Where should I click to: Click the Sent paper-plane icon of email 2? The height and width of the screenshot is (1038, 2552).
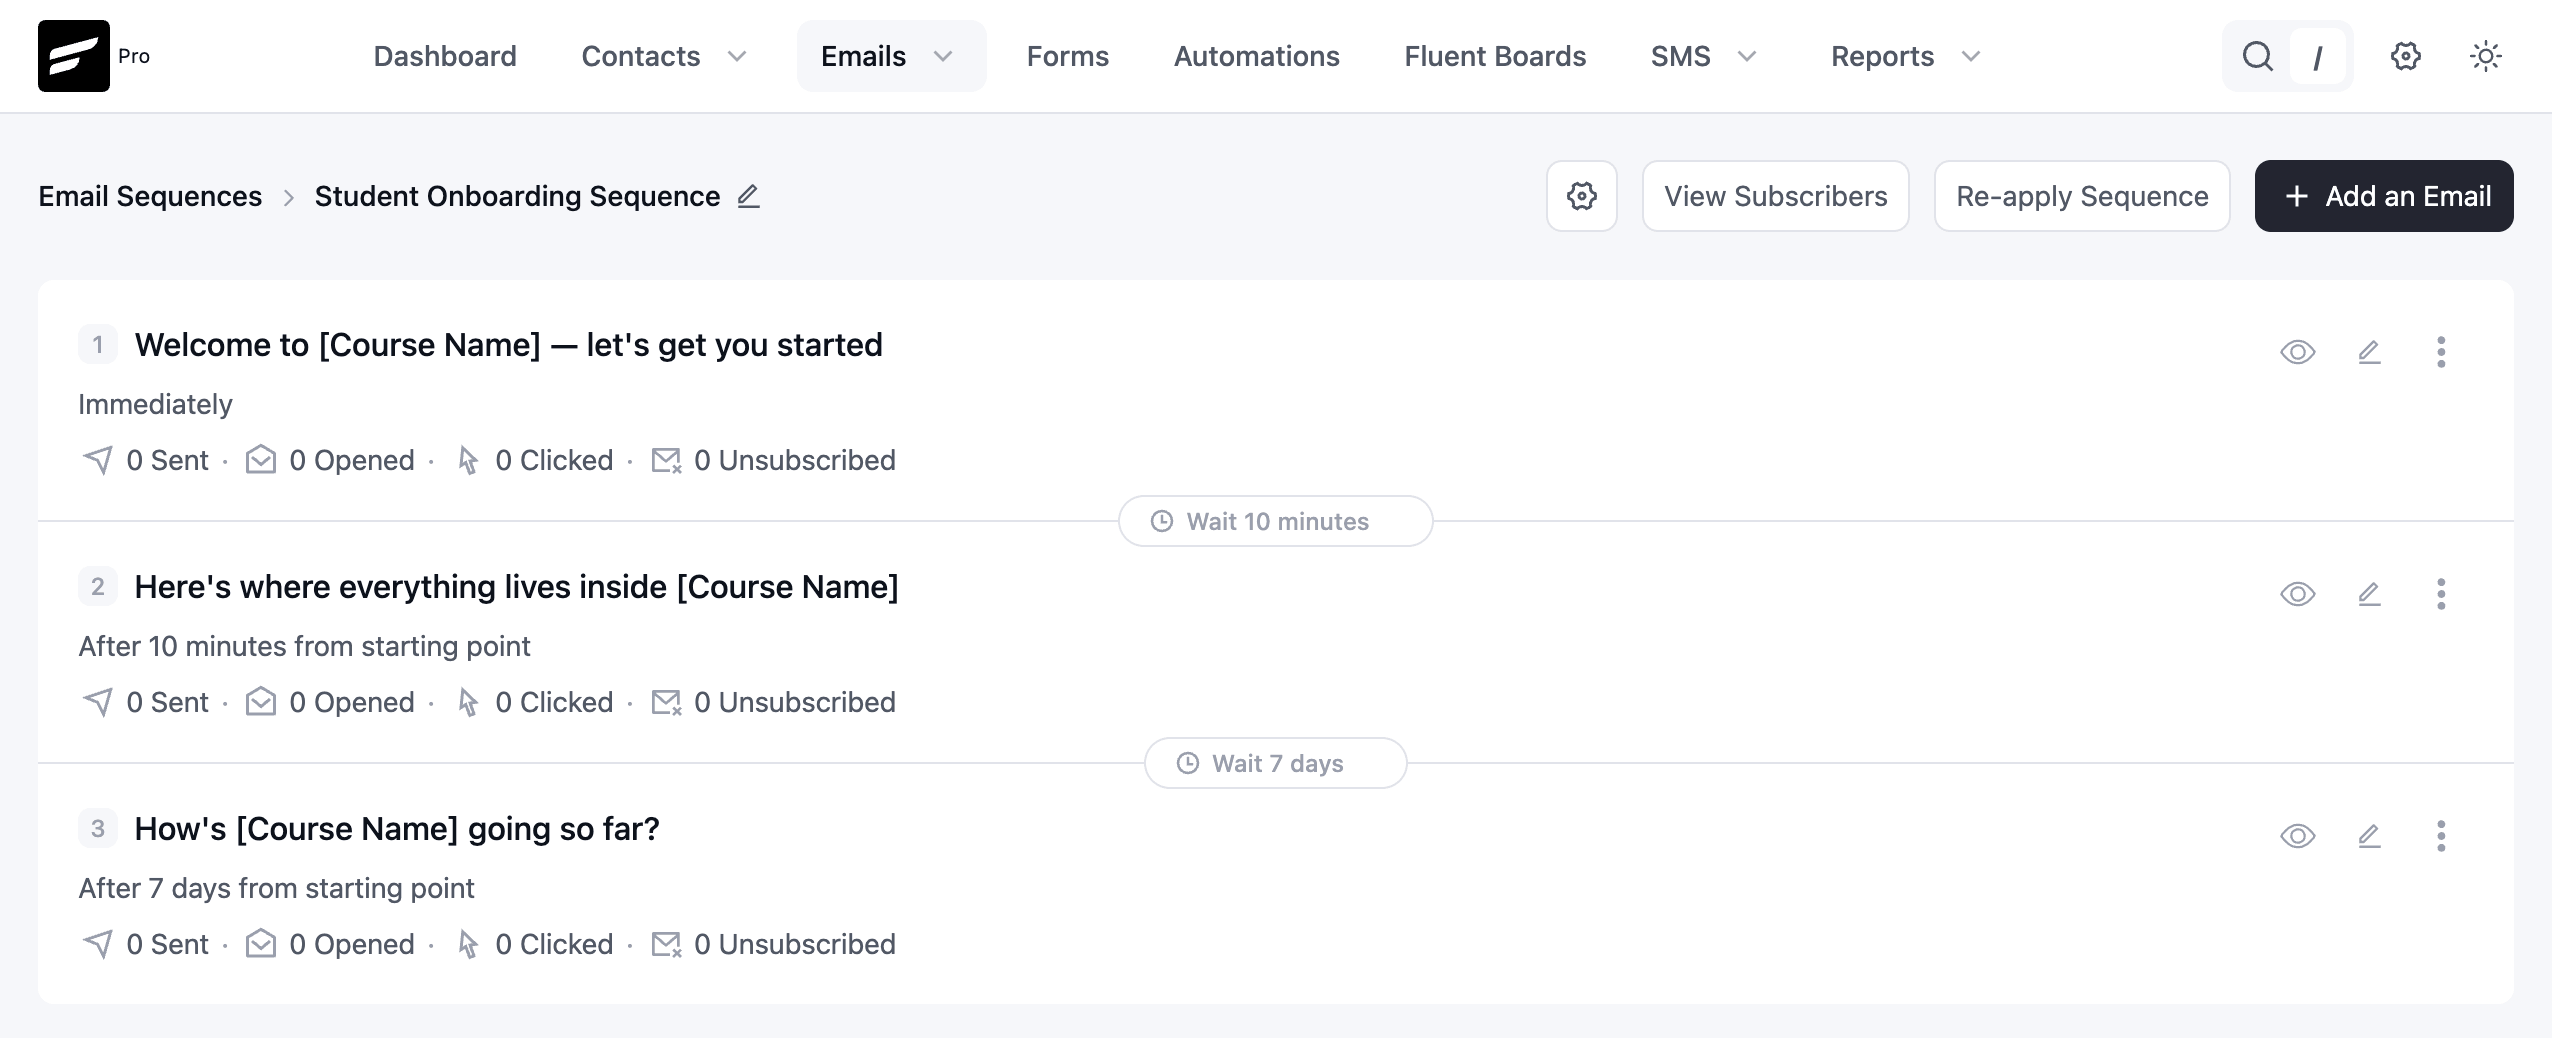98,702
